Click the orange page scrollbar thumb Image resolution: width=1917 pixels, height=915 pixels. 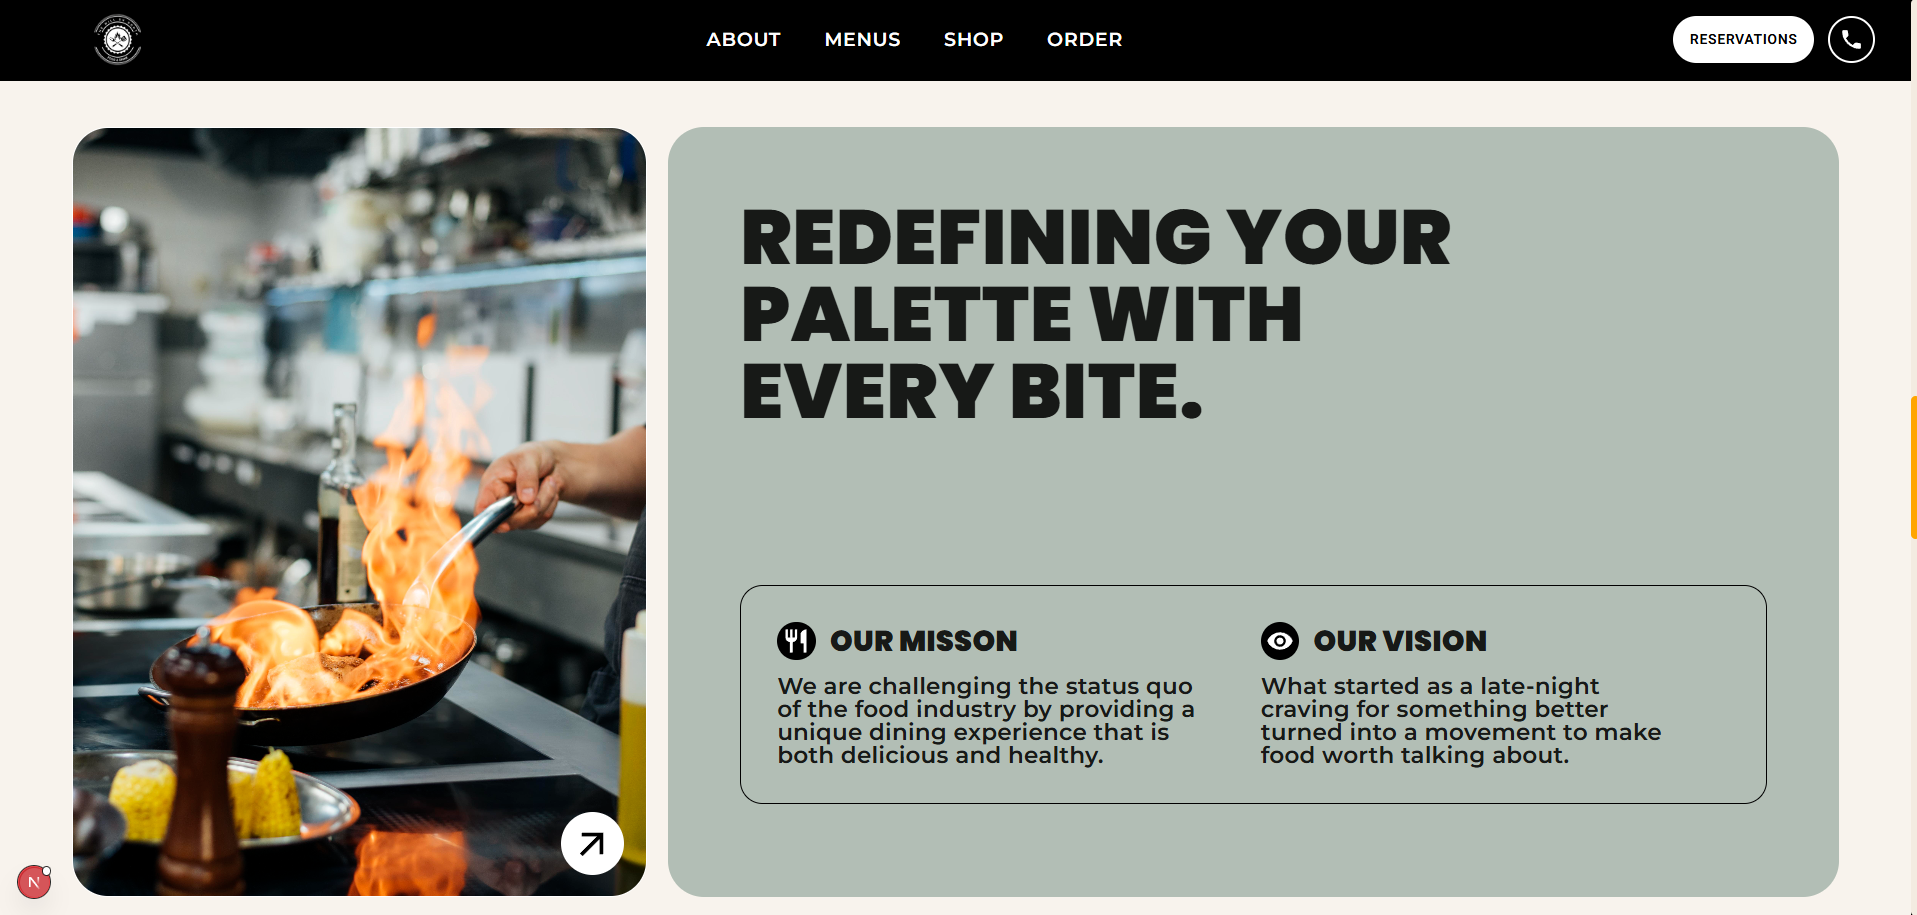point(1913,467)
